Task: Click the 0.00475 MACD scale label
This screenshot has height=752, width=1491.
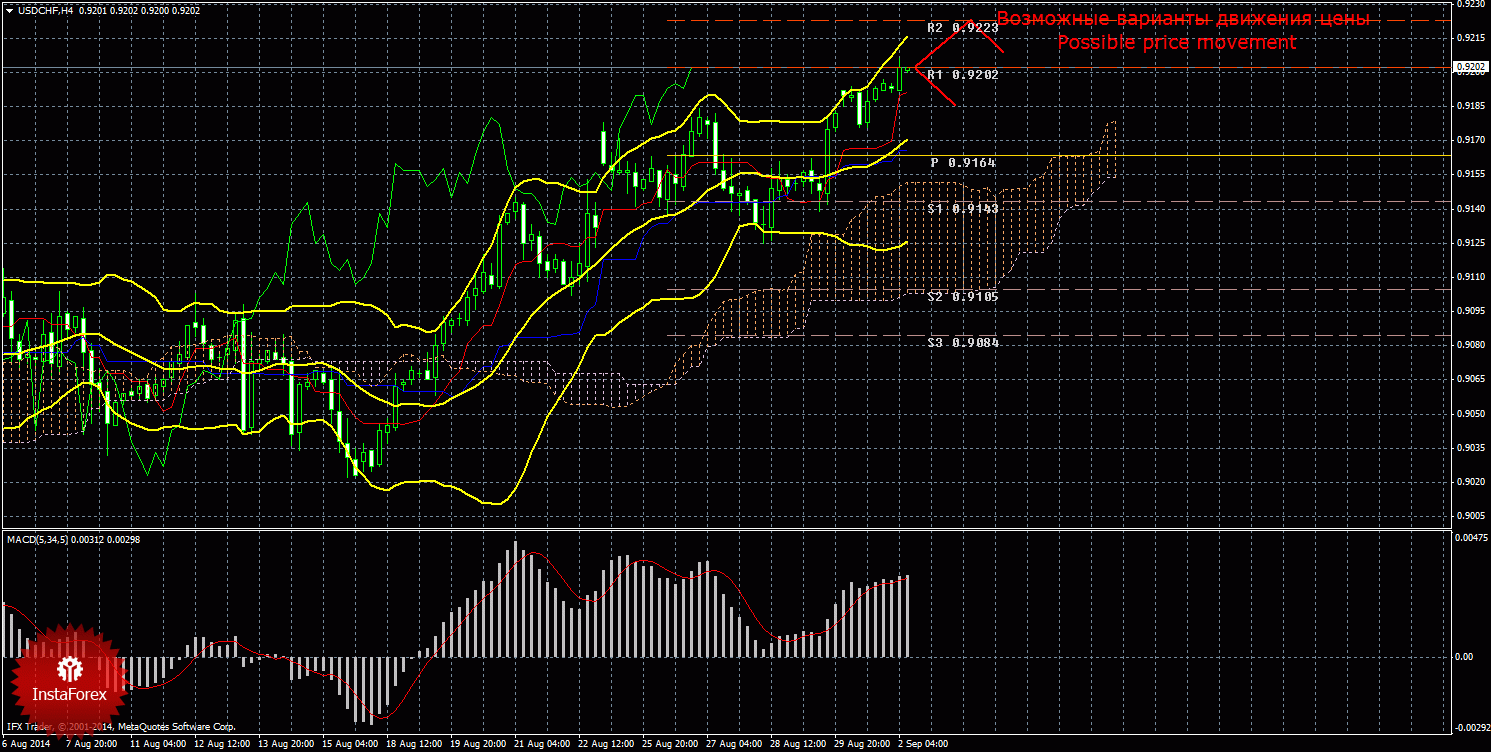Action: 1470,538
